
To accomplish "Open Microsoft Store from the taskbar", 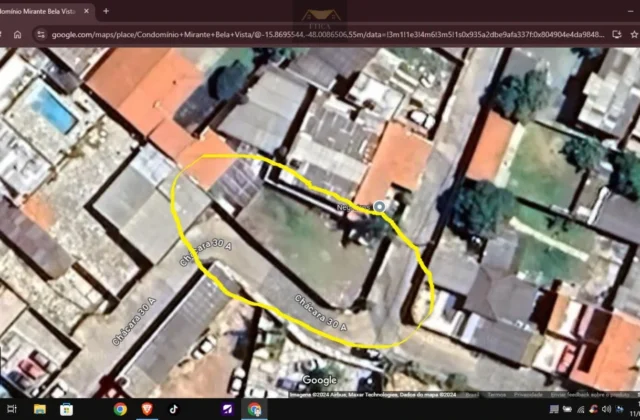I will pos(66,409).
